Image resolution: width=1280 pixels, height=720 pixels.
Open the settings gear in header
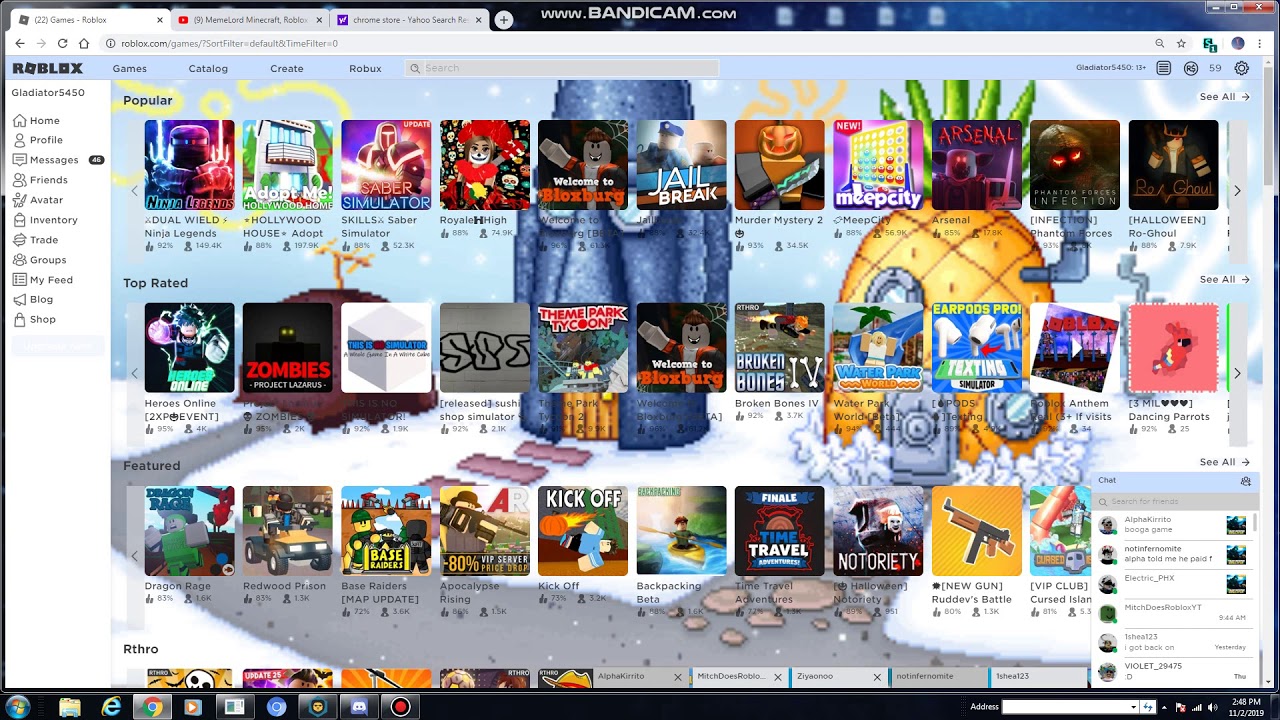1241,68
